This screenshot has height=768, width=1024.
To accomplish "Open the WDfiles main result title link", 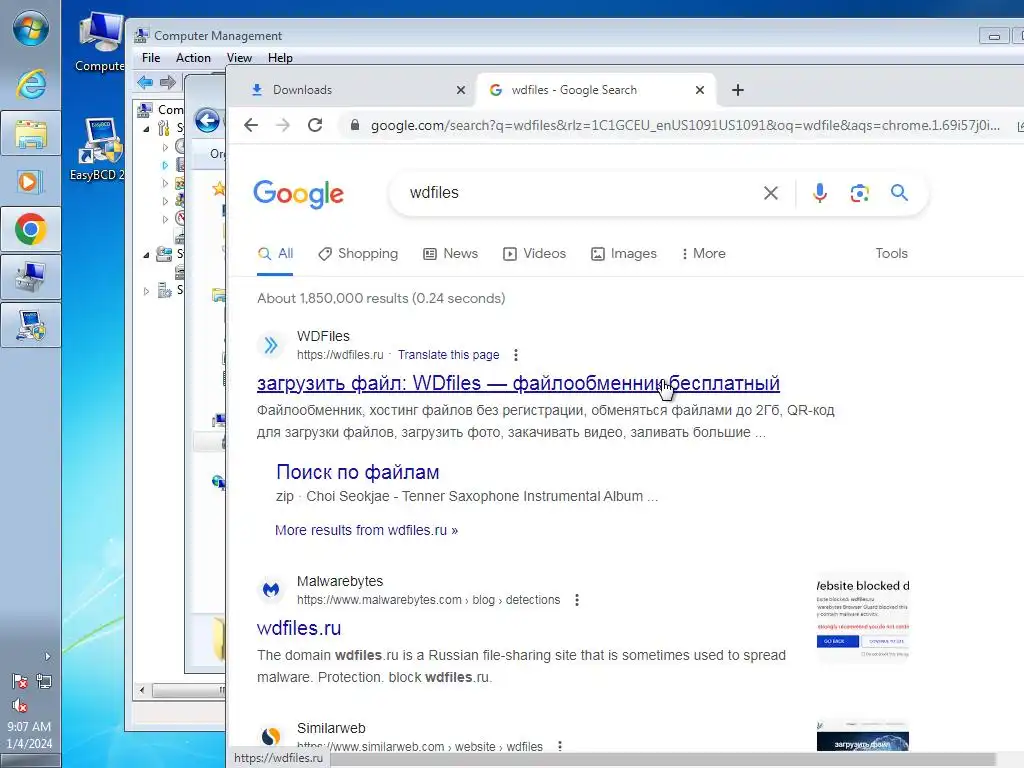I will coord(519,383).
